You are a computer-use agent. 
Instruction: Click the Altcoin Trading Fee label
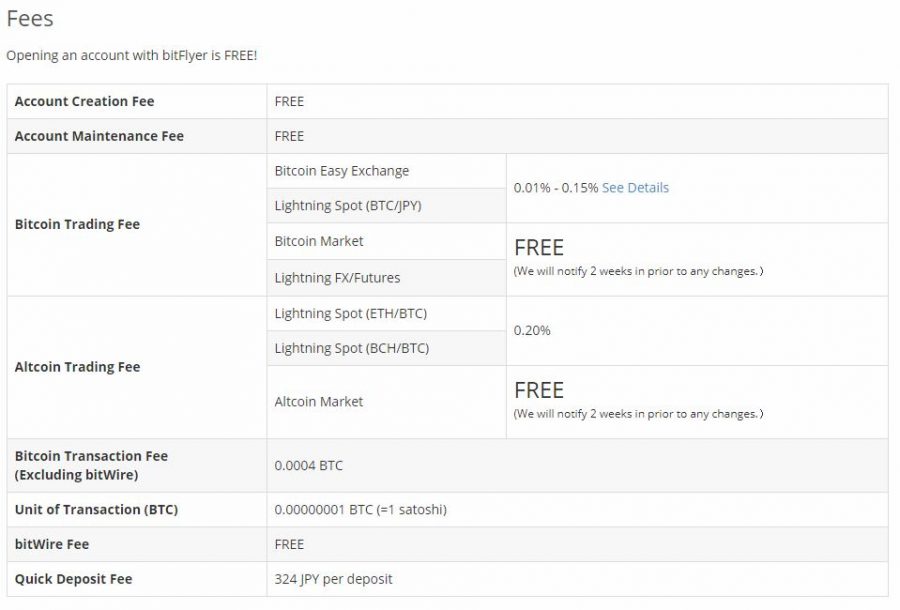coord(77,367)
